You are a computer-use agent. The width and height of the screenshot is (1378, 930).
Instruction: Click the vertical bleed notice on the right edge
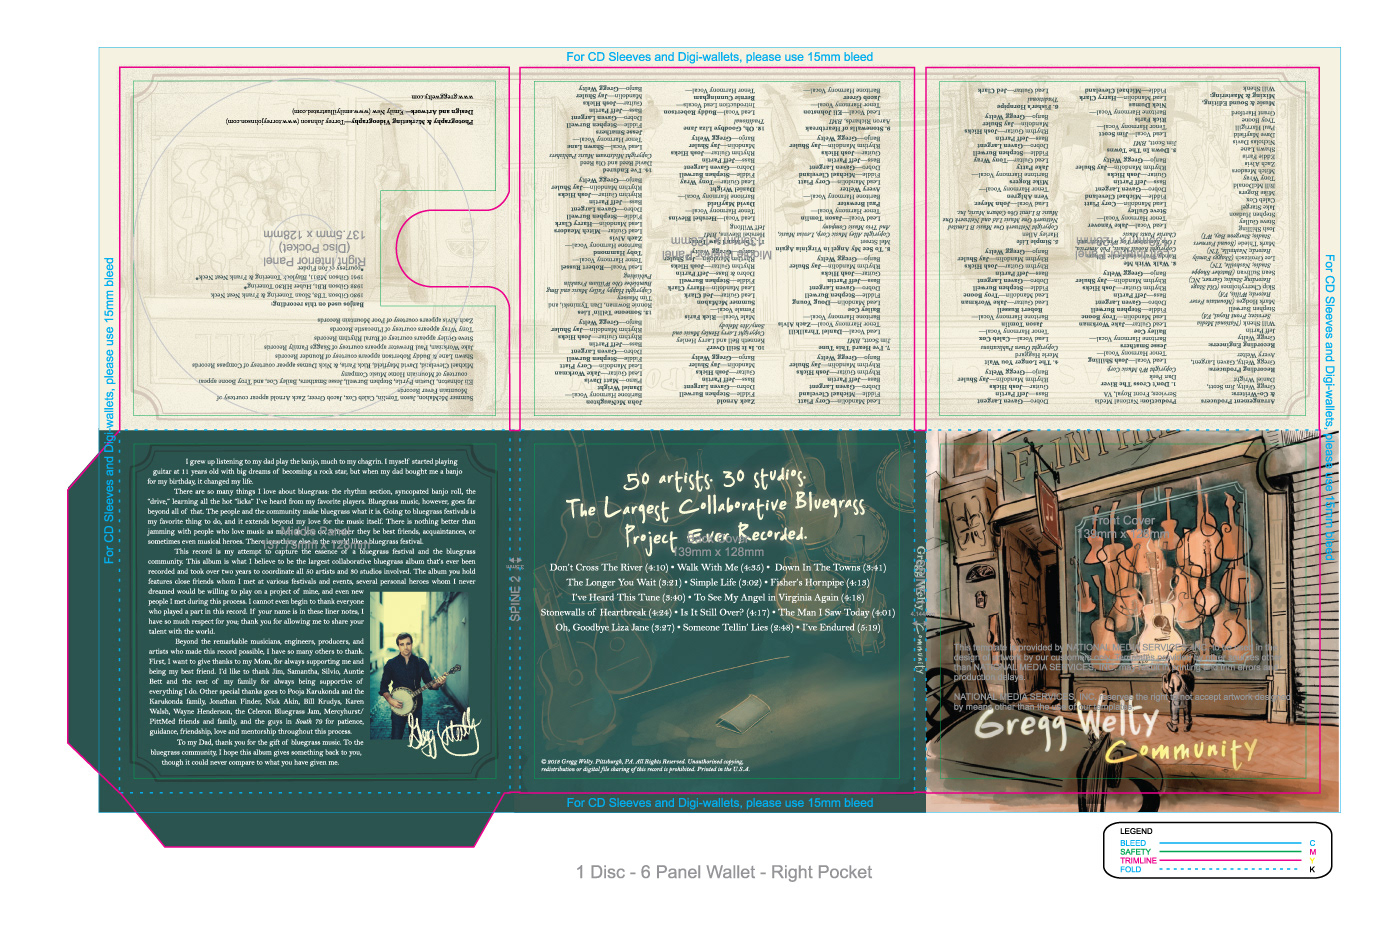1329,408
